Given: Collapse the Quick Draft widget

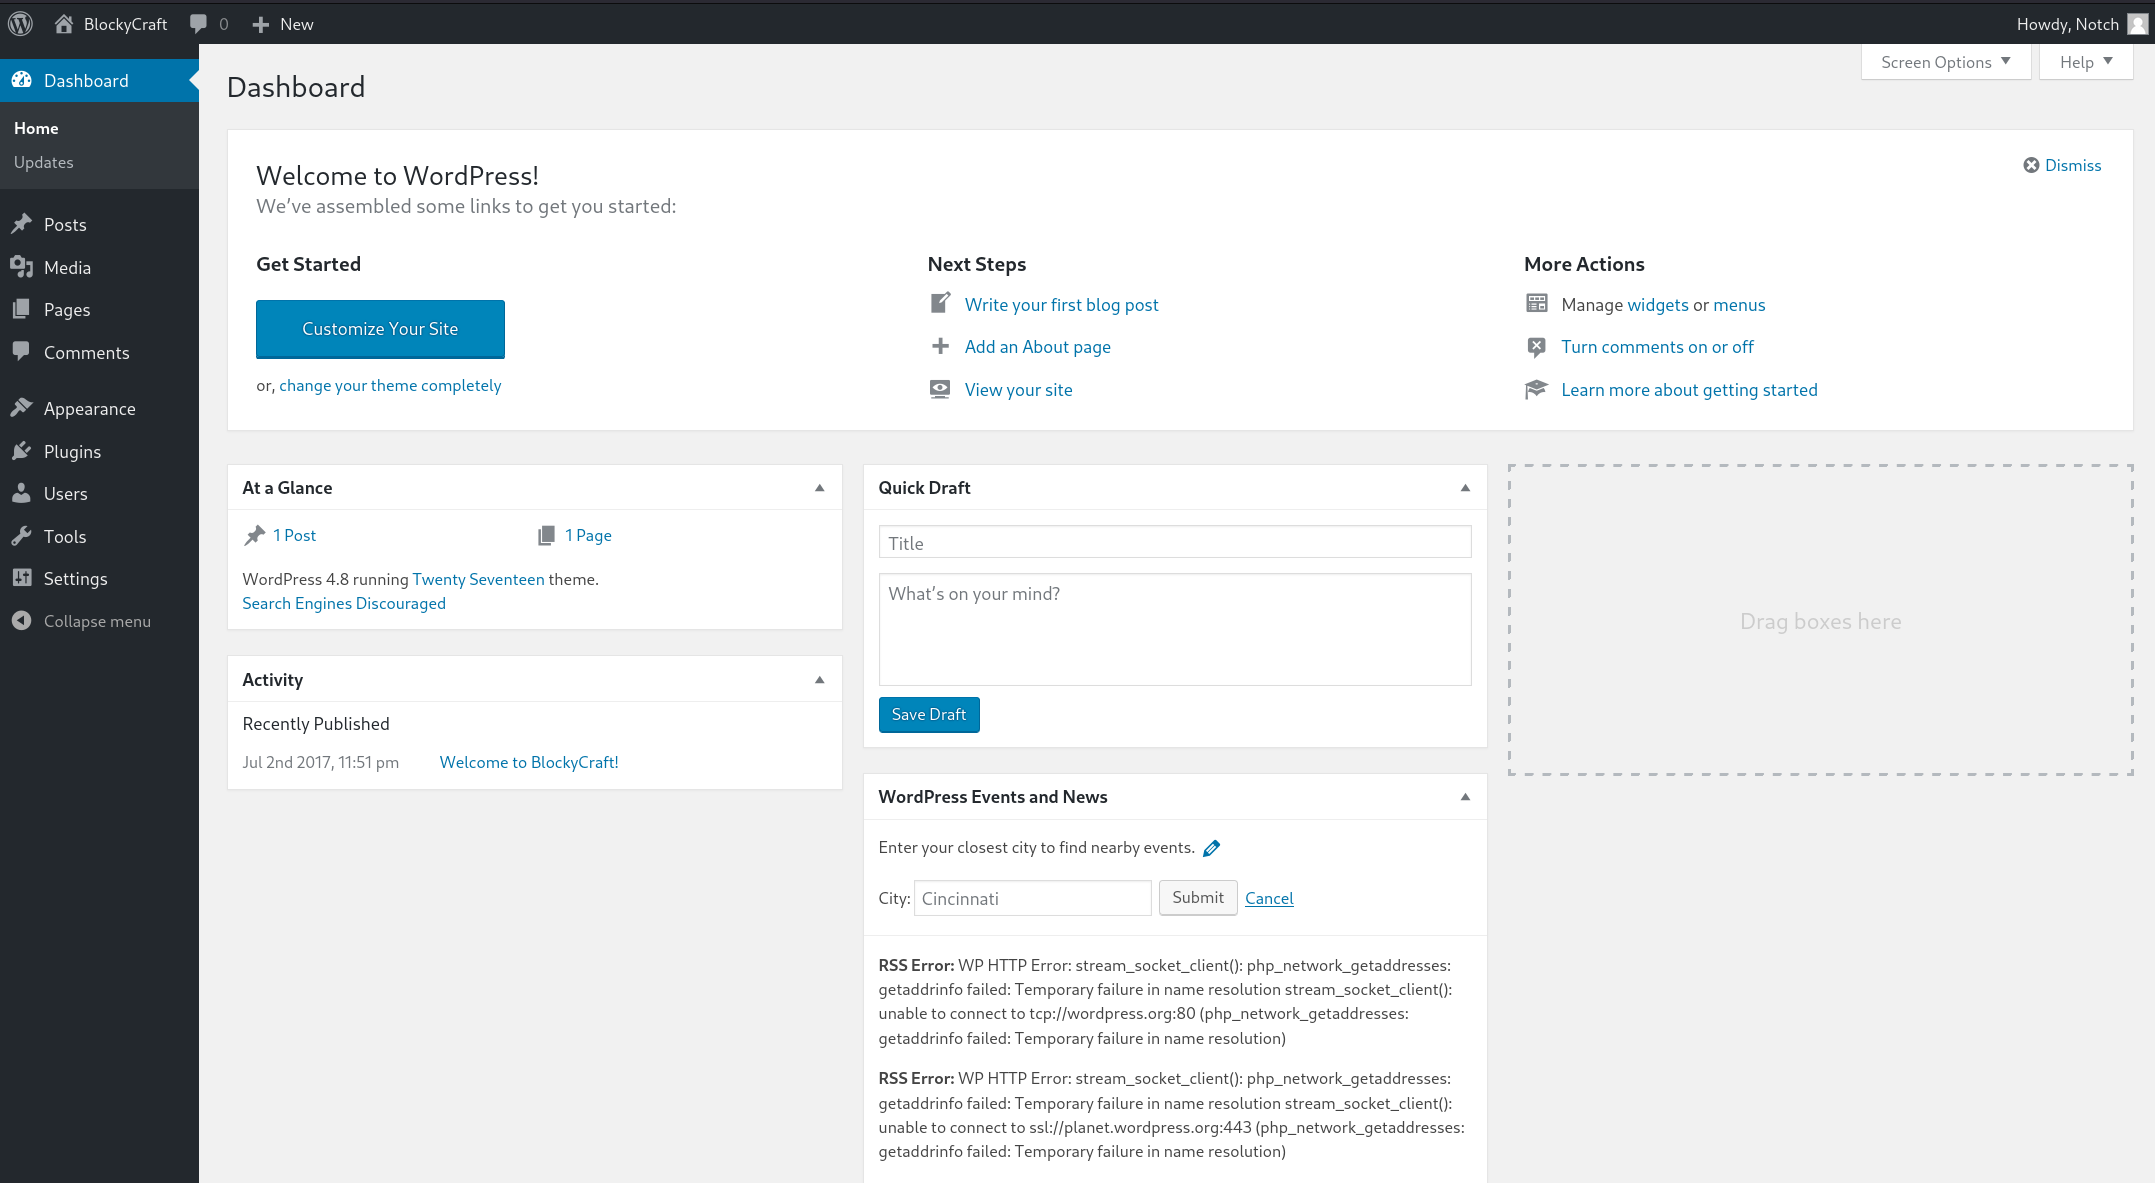Looking at the screenshot, I should tap(1465, 488).
